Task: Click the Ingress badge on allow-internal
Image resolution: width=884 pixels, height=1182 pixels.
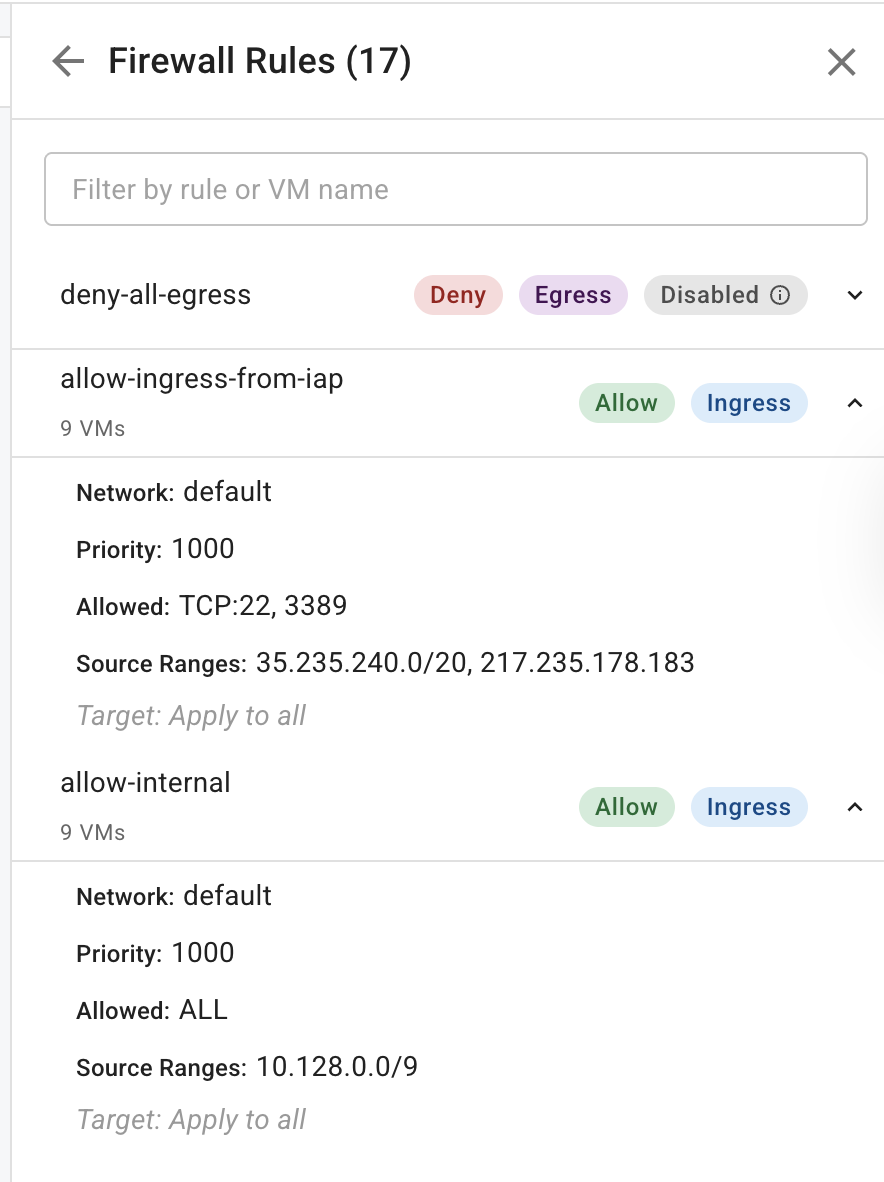Action: point(749,807)
